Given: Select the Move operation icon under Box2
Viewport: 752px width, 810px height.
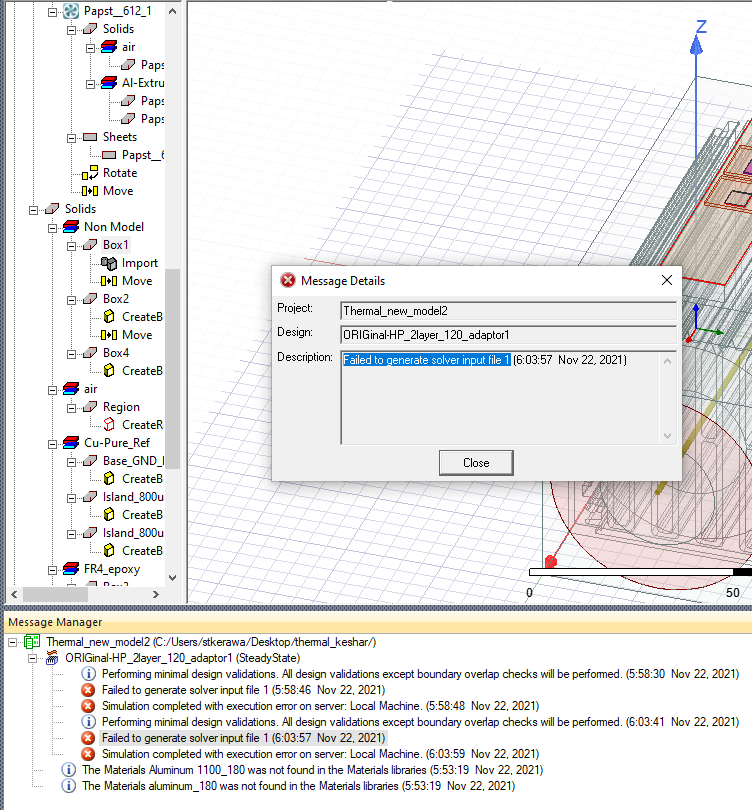Looking at the screenshot, I should pos(109,335).
